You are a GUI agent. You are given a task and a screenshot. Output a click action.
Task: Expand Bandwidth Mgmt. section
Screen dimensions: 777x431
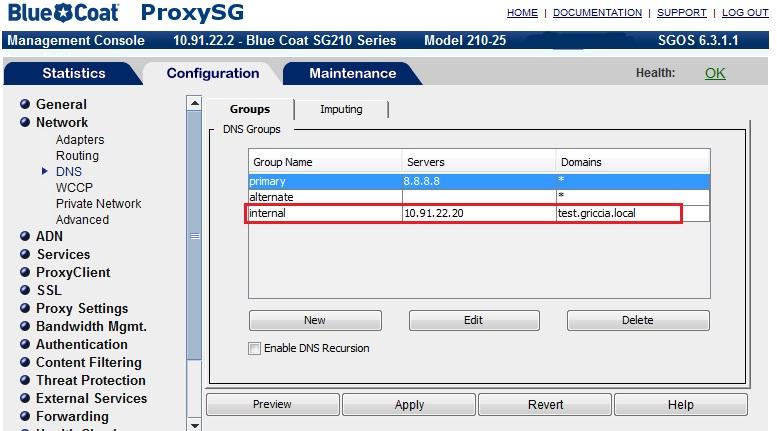91,326
